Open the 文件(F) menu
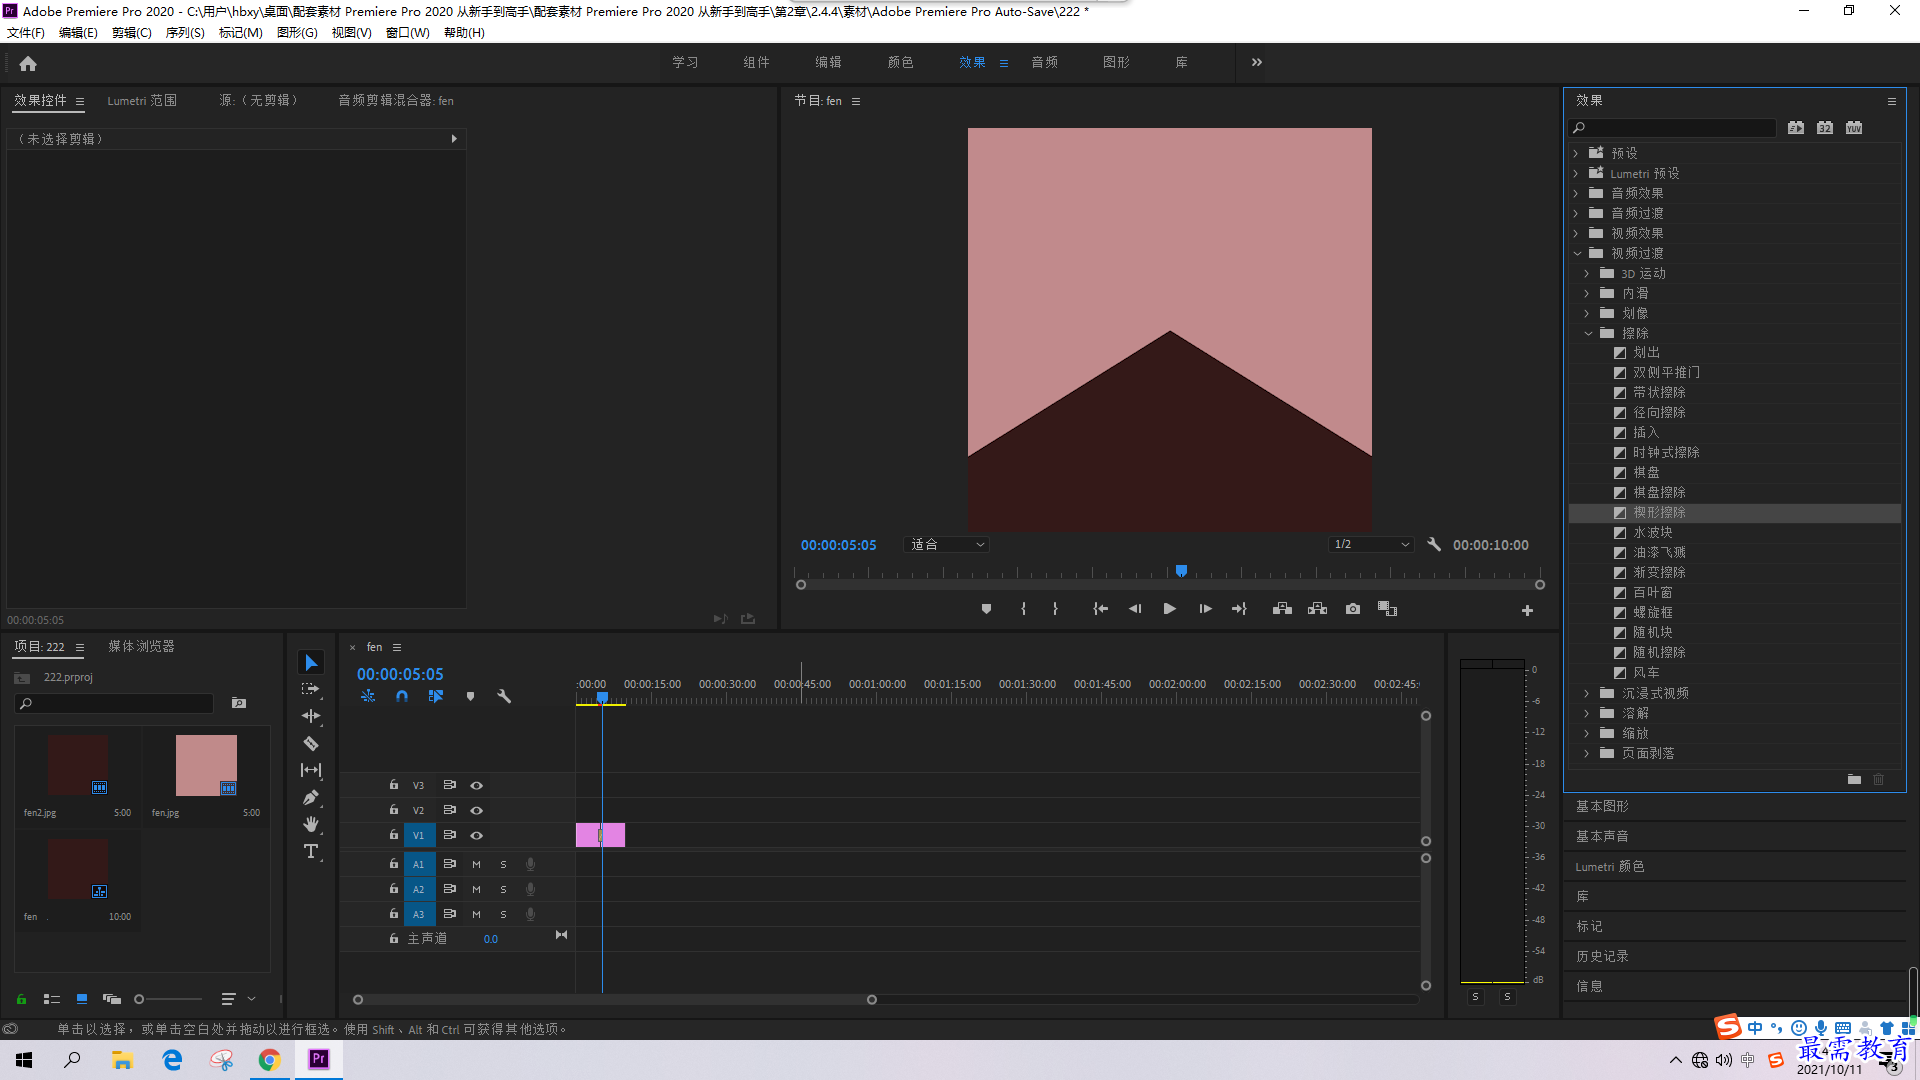The width and height of the screenshot is (1920, 1080). (x=26, y=33)
